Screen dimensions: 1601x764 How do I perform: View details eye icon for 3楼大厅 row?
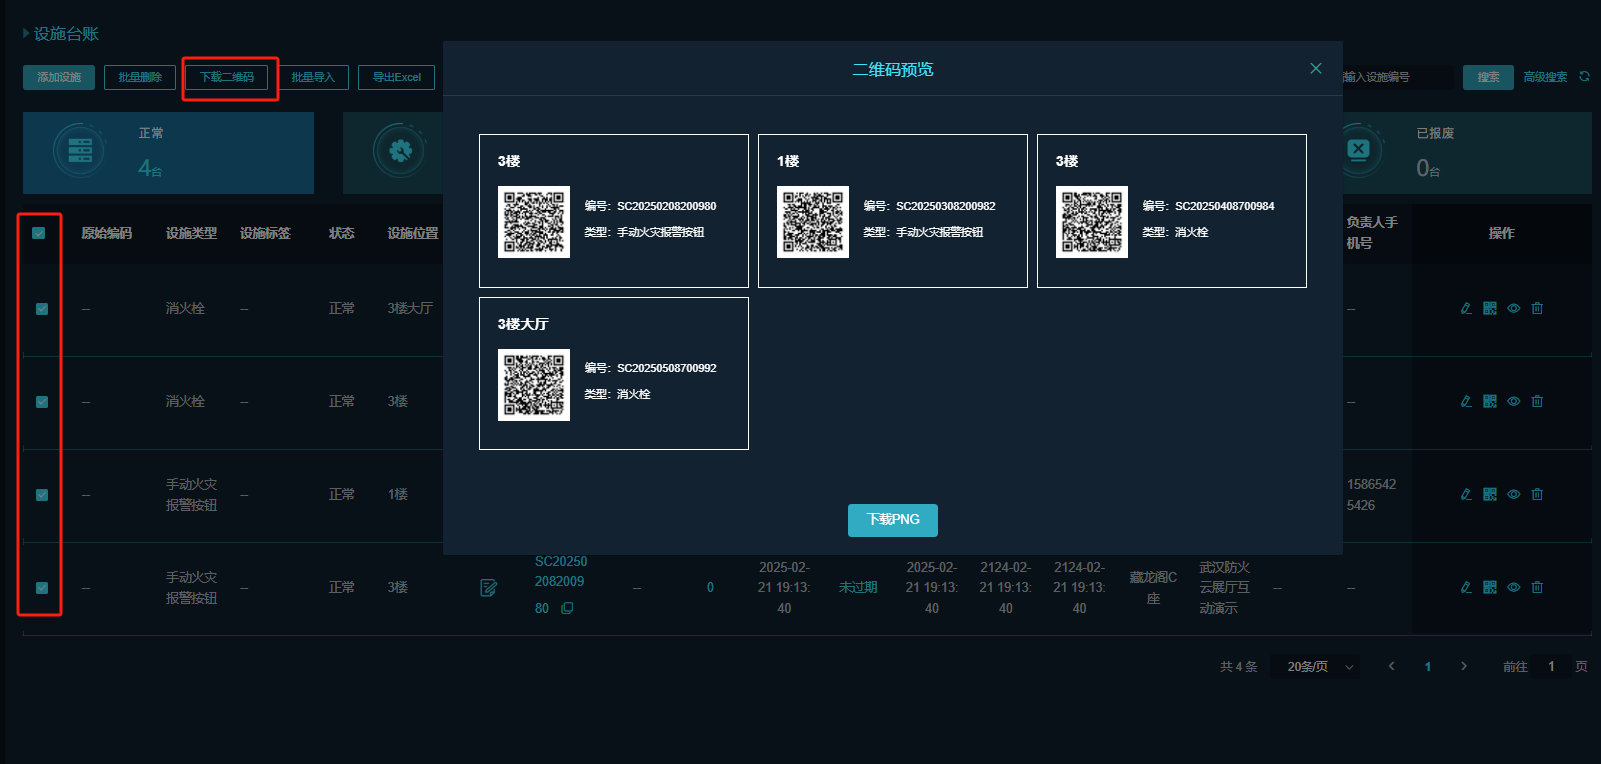pos(1514,308)
